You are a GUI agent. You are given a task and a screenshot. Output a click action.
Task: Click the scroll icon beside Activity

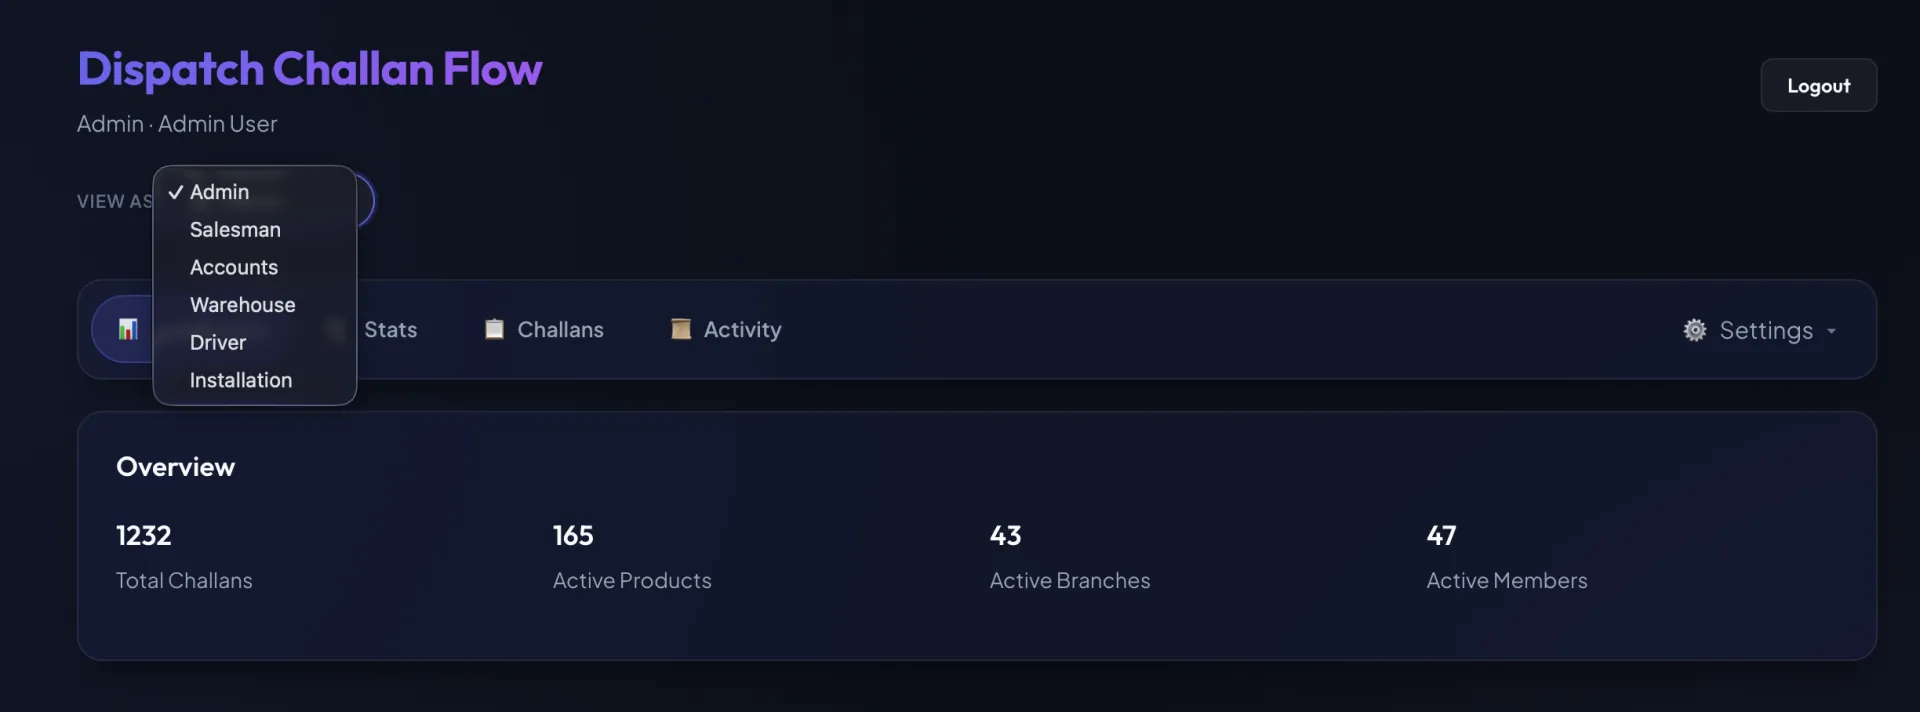tap(681, 329)
